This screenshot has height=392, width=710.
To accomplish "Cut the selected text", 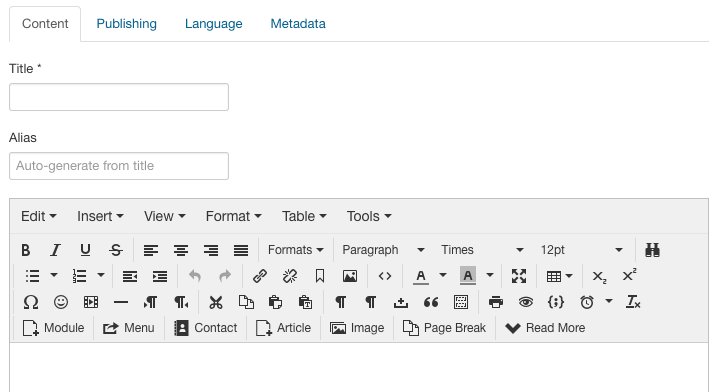I will pyautogui.click(x=216, y=302).
